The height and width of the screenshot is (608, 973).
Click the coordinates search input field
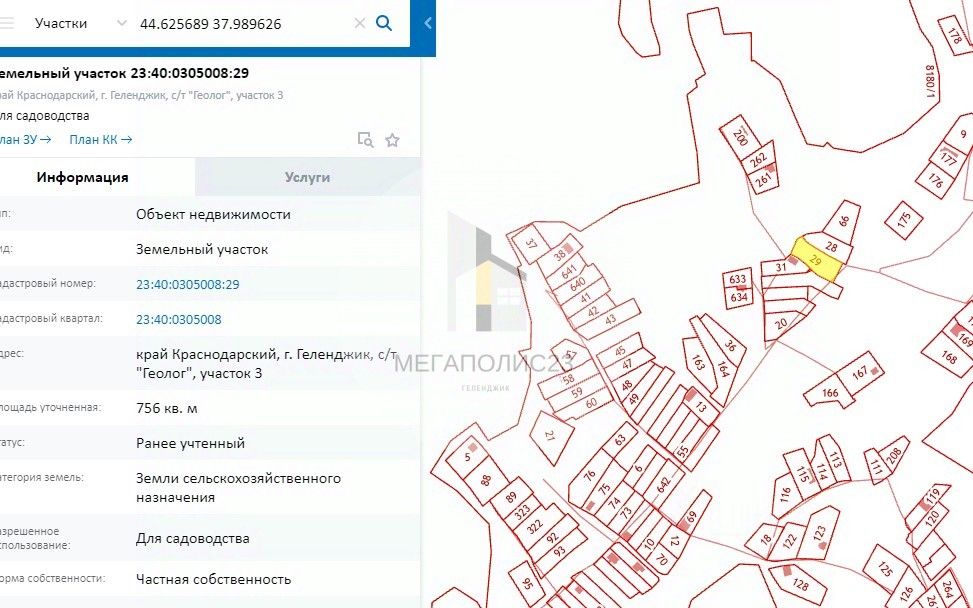[x=242, y=24]
